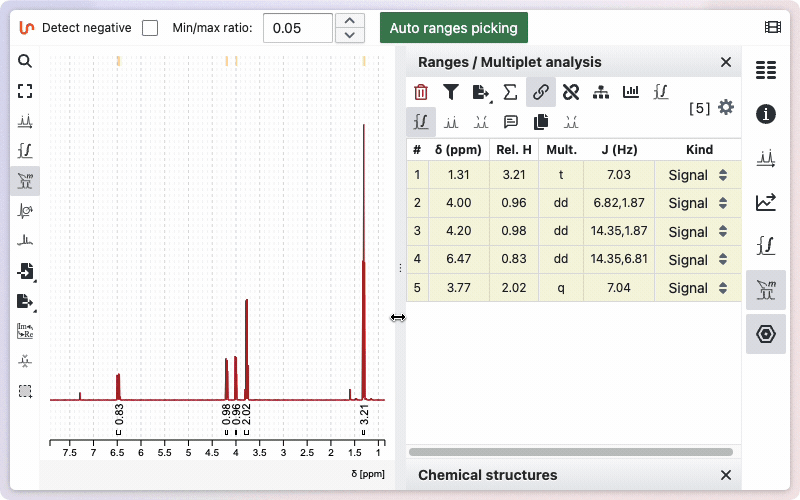Click the broken-link unlink icon
Image resolution: width=800 pixels, height=500 pixels.
click(571, 93)
